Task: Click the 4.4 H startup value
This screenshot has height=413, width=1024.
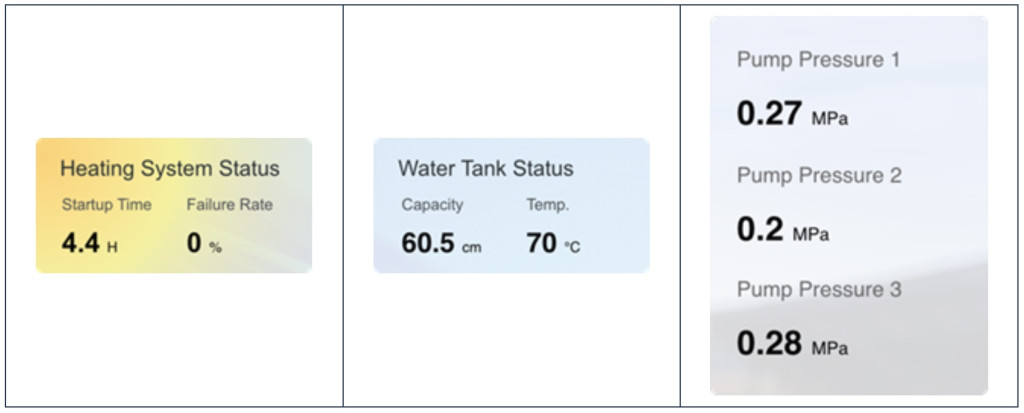Action: click(x=90, y=244)
